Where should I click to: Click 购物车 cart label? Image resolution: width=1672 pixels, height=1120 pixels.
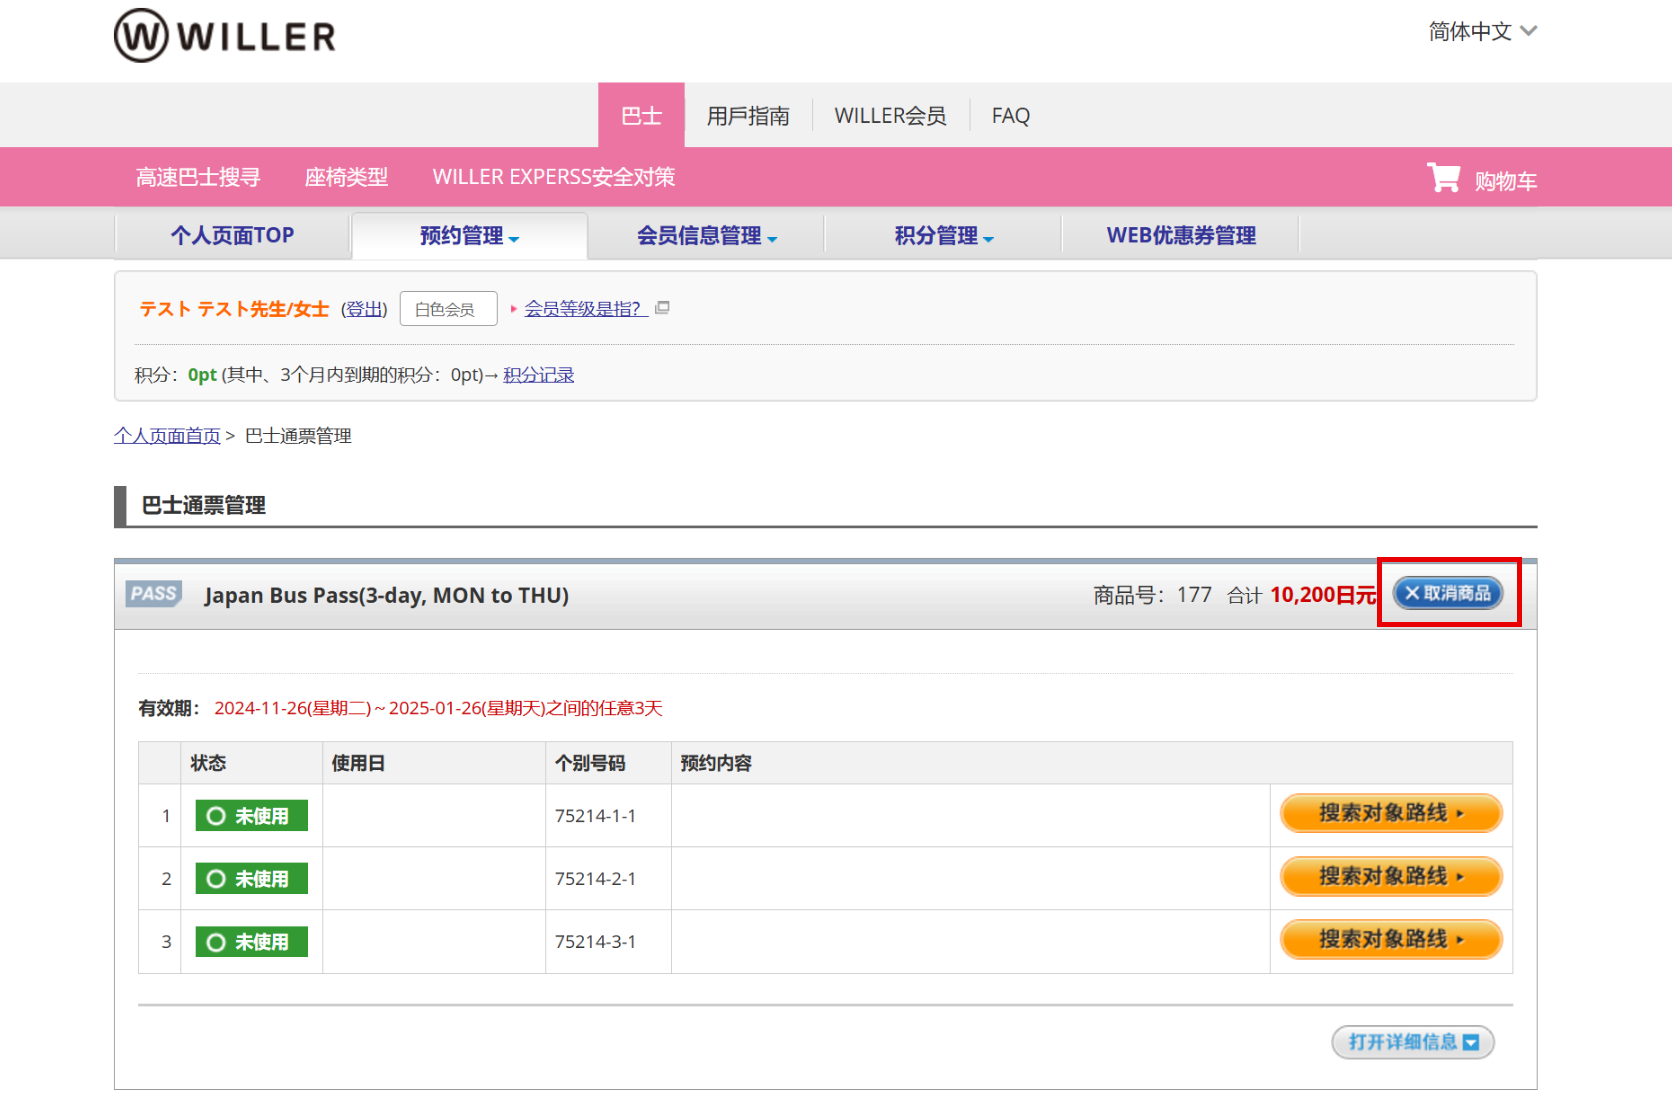[x=1505, y=181]
